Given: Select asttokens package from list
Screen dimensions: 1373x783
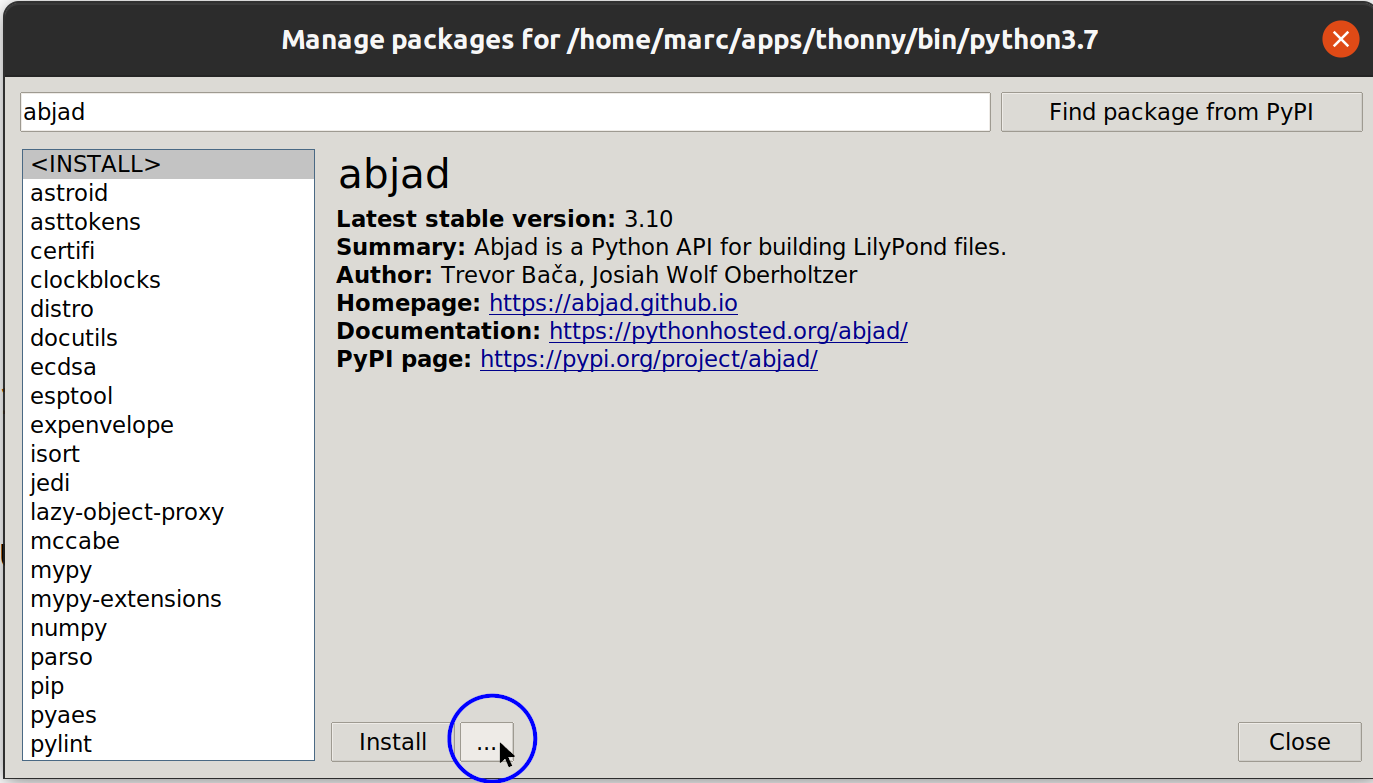Looking at the screenshot, I should point(85,222).
